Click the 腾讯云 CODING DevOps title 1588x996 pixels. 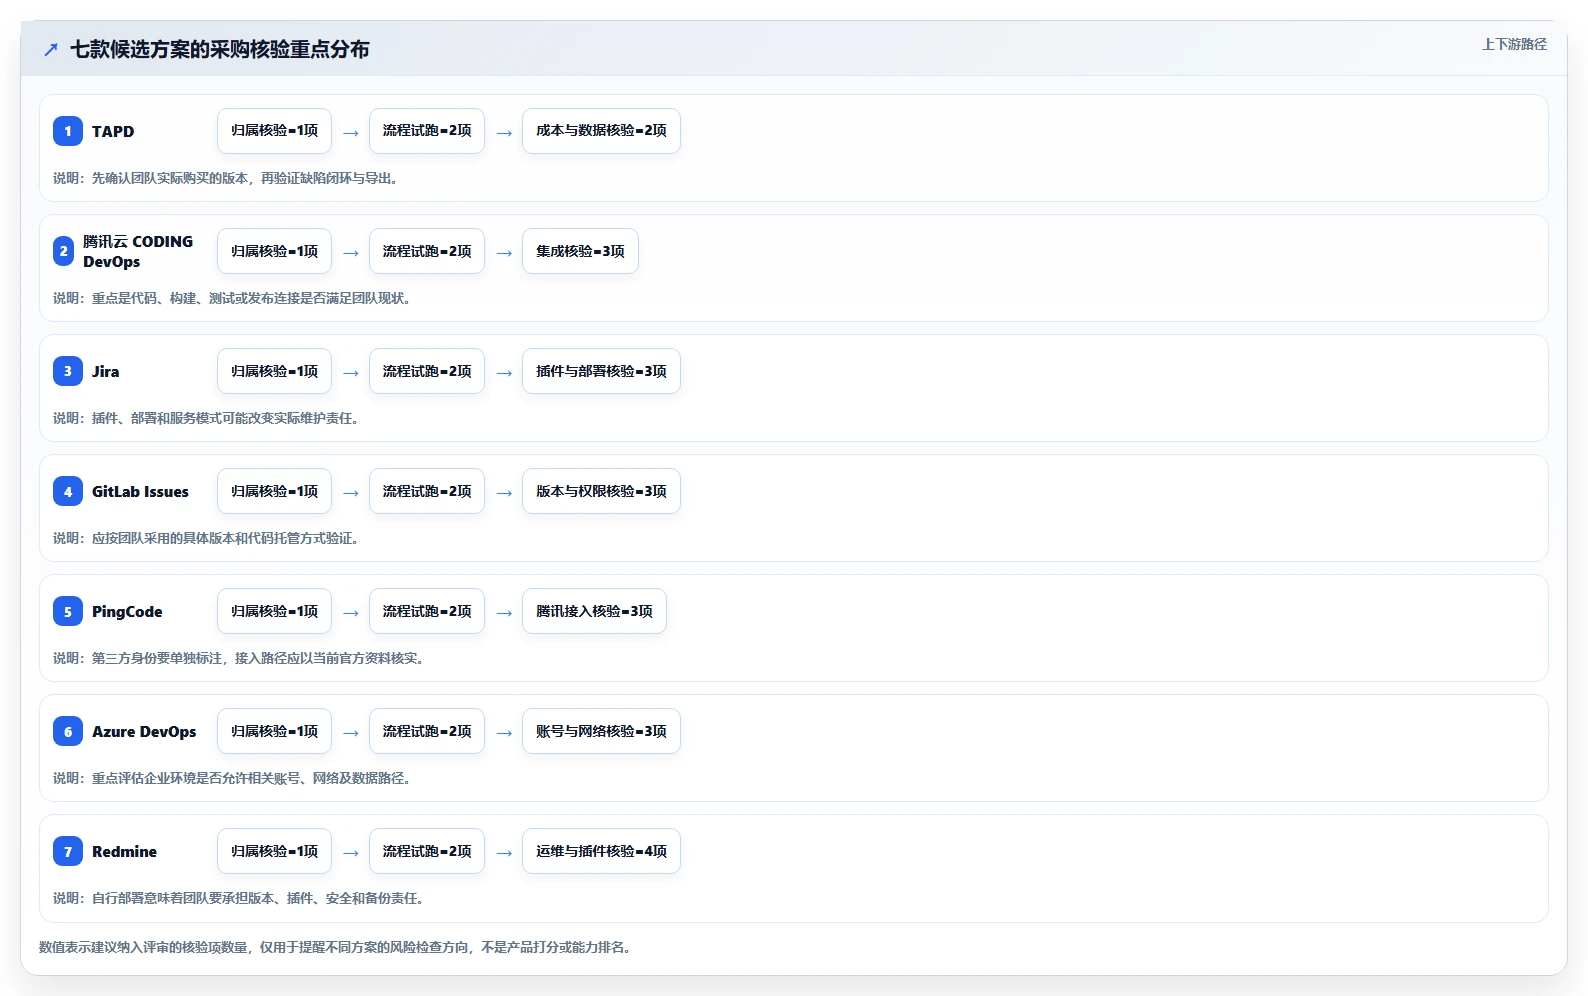tap(138, 251)
